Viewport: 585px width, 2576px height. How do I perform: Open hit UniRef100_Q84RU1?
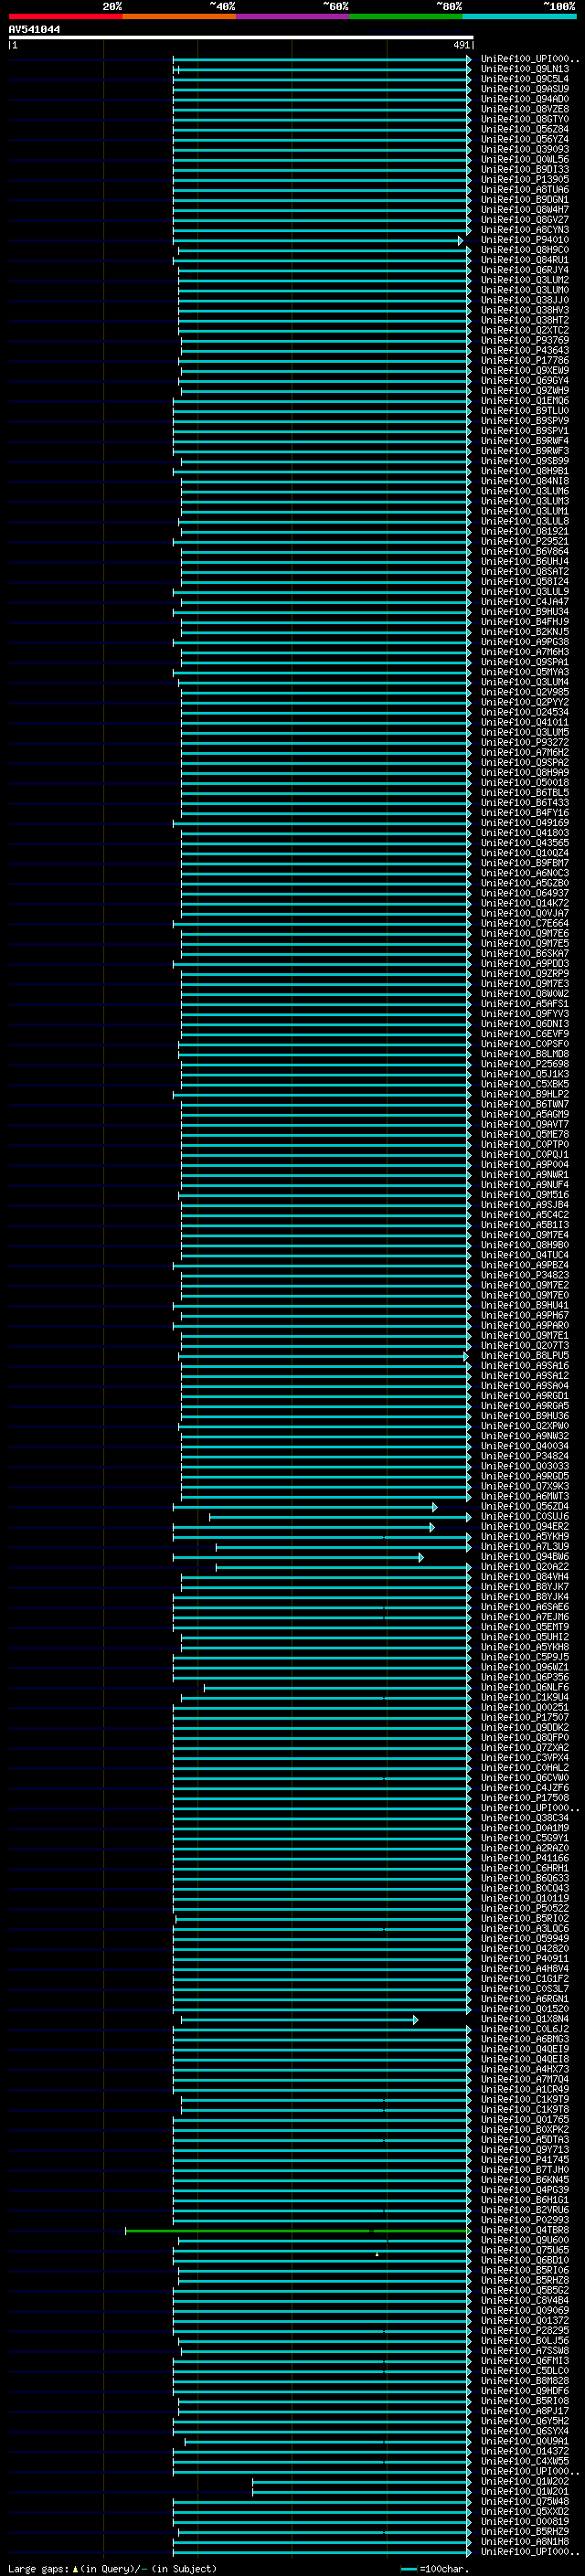[524, 260]
